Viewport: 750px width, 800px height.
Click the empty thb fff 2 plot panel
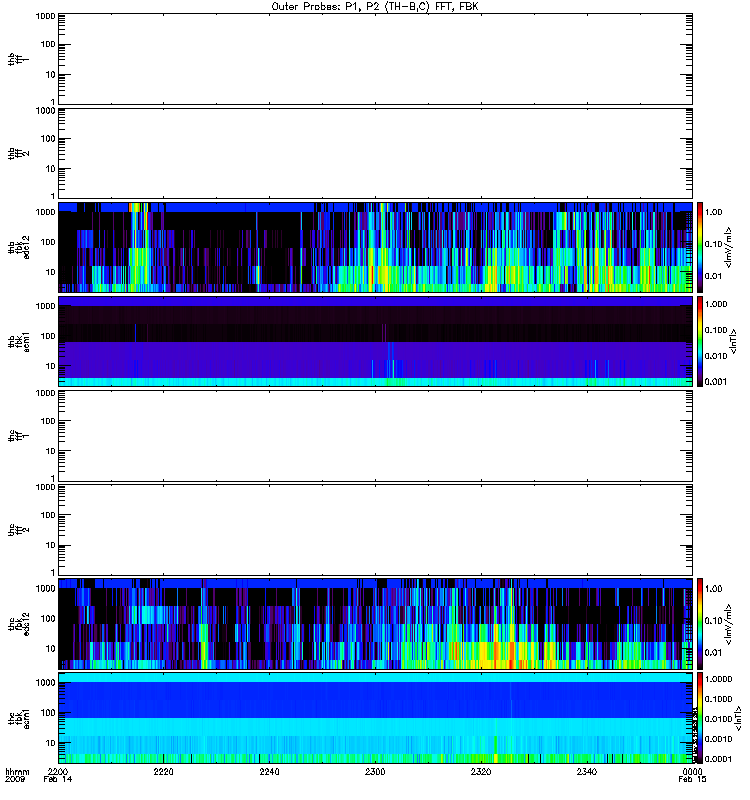tap(375, 154)
